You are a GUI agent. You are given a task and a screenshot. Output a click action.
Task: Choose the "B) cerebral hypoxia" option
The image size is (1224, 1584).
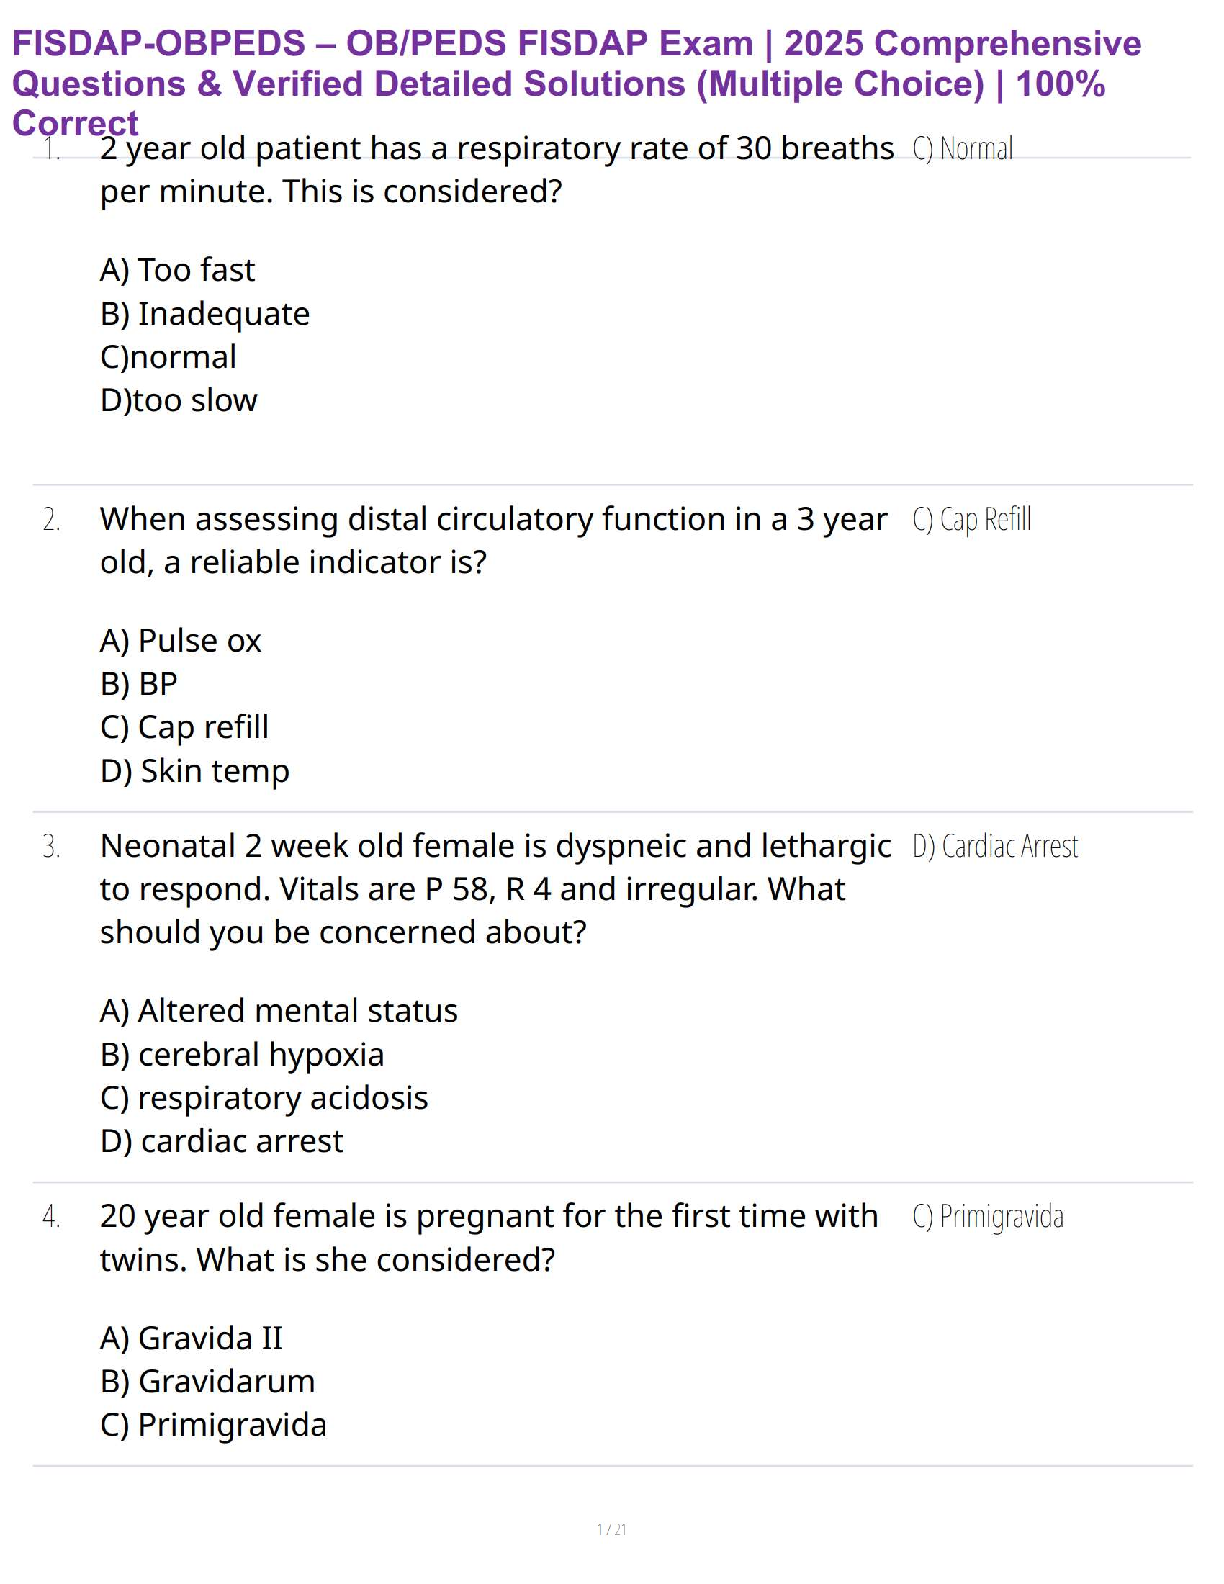point(242,1055)
